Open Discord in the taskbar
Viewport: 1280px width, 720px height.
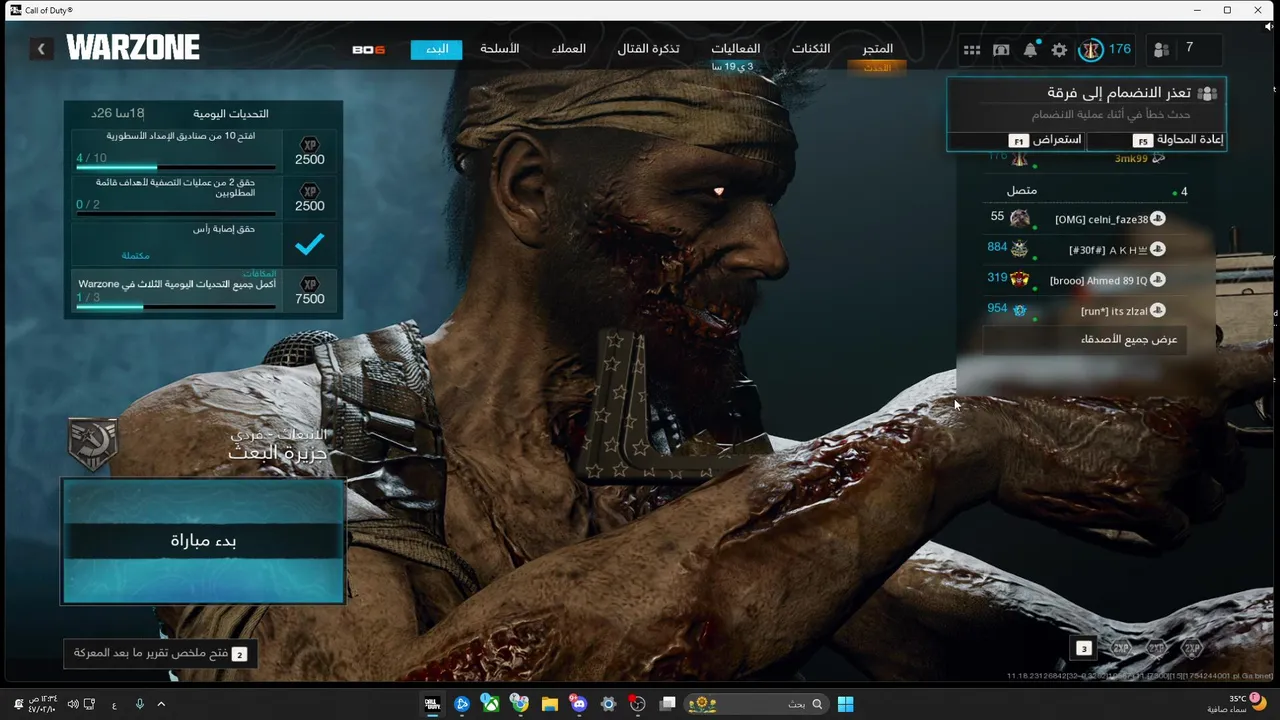[579, 704]
